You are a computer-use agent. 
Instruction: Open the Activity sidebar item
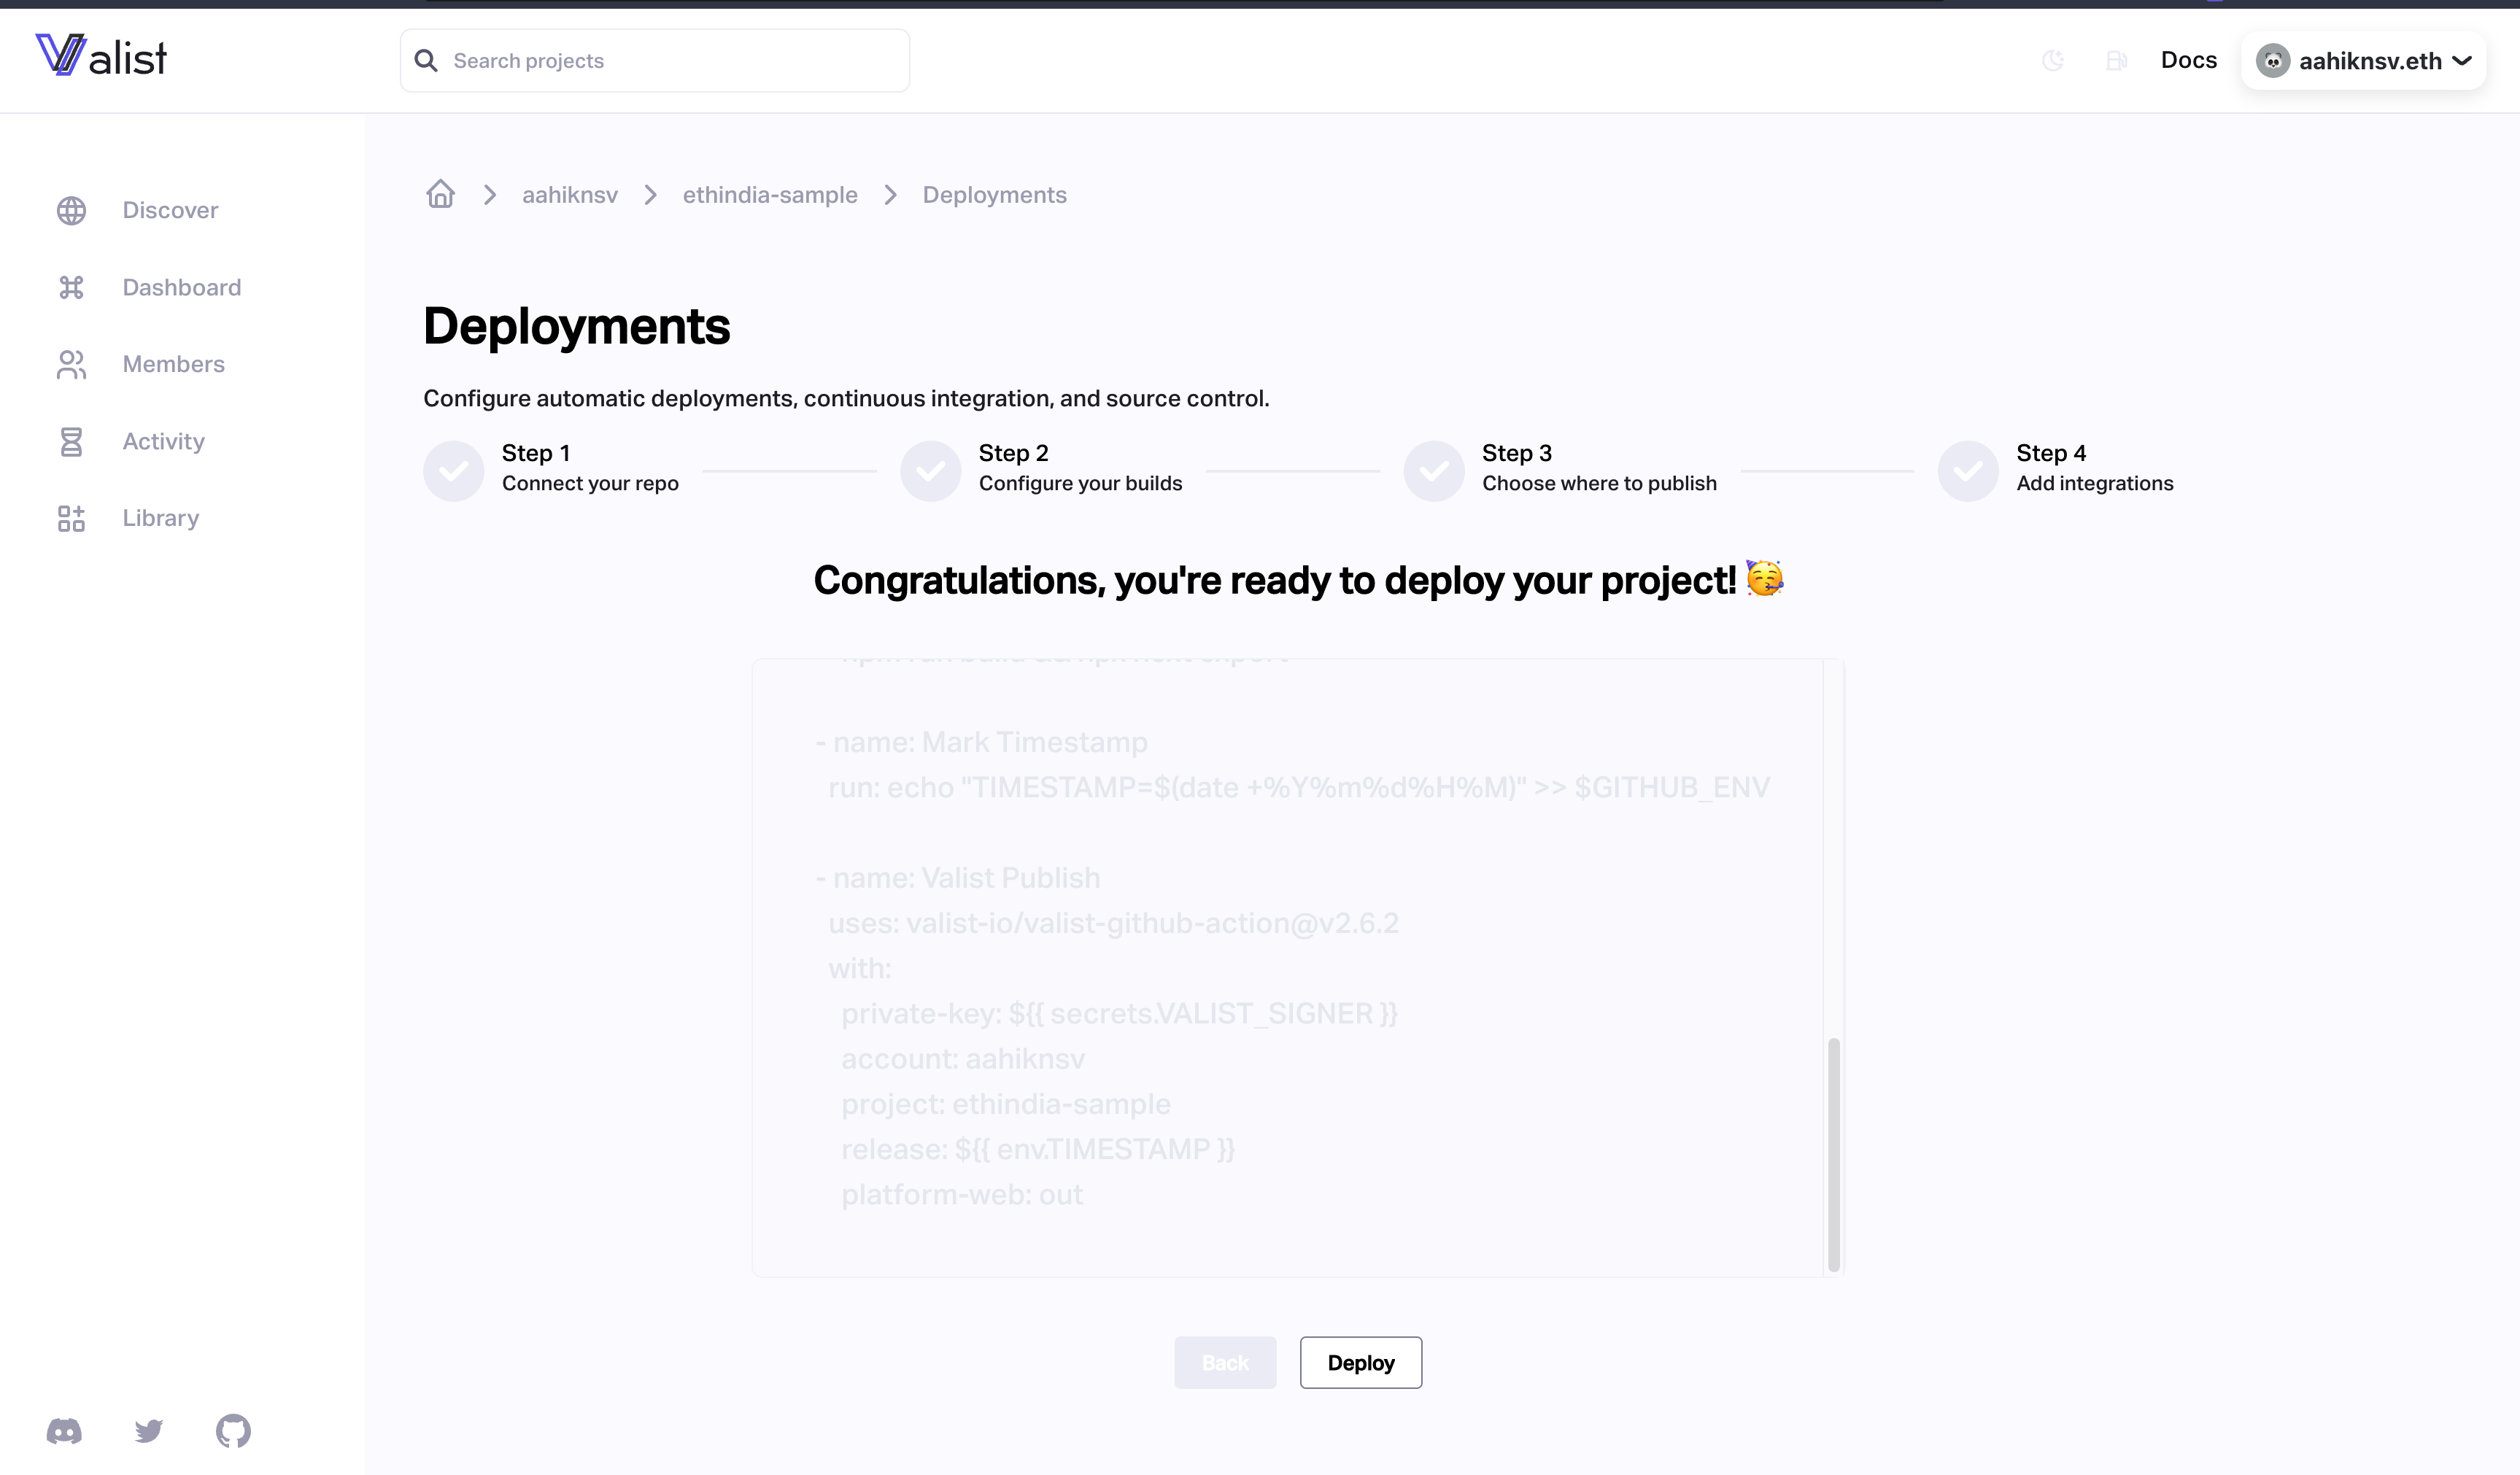tap(163, 441)
